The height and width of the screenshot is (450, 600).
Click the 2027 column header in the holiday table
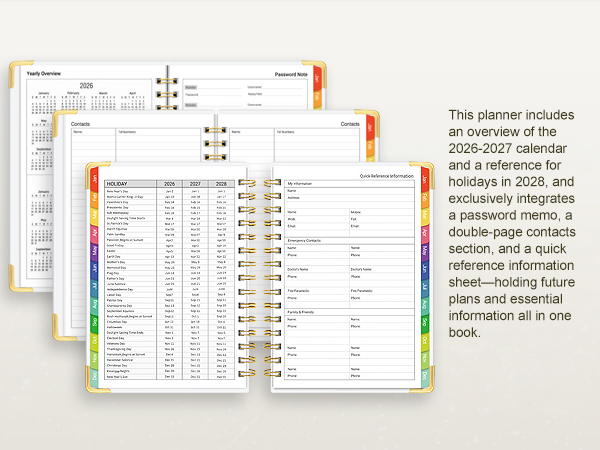[x=195, y=184]
